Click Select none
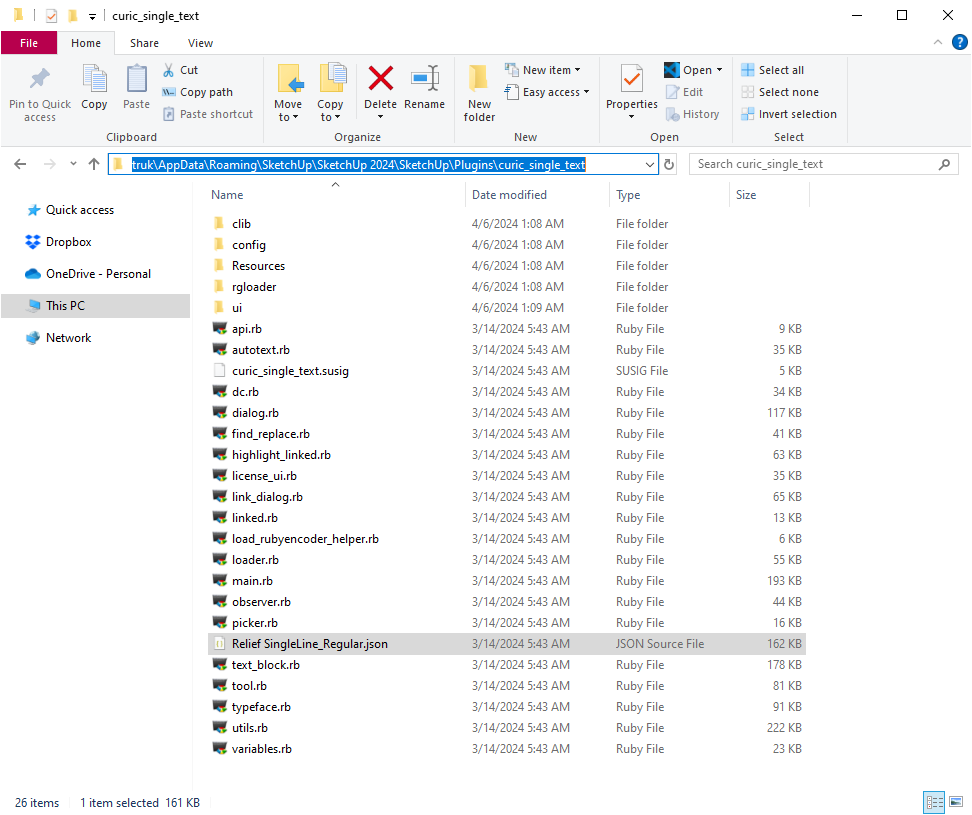This screenshot has width=972, height=815. pyautogui.click(x=780, y=92)
